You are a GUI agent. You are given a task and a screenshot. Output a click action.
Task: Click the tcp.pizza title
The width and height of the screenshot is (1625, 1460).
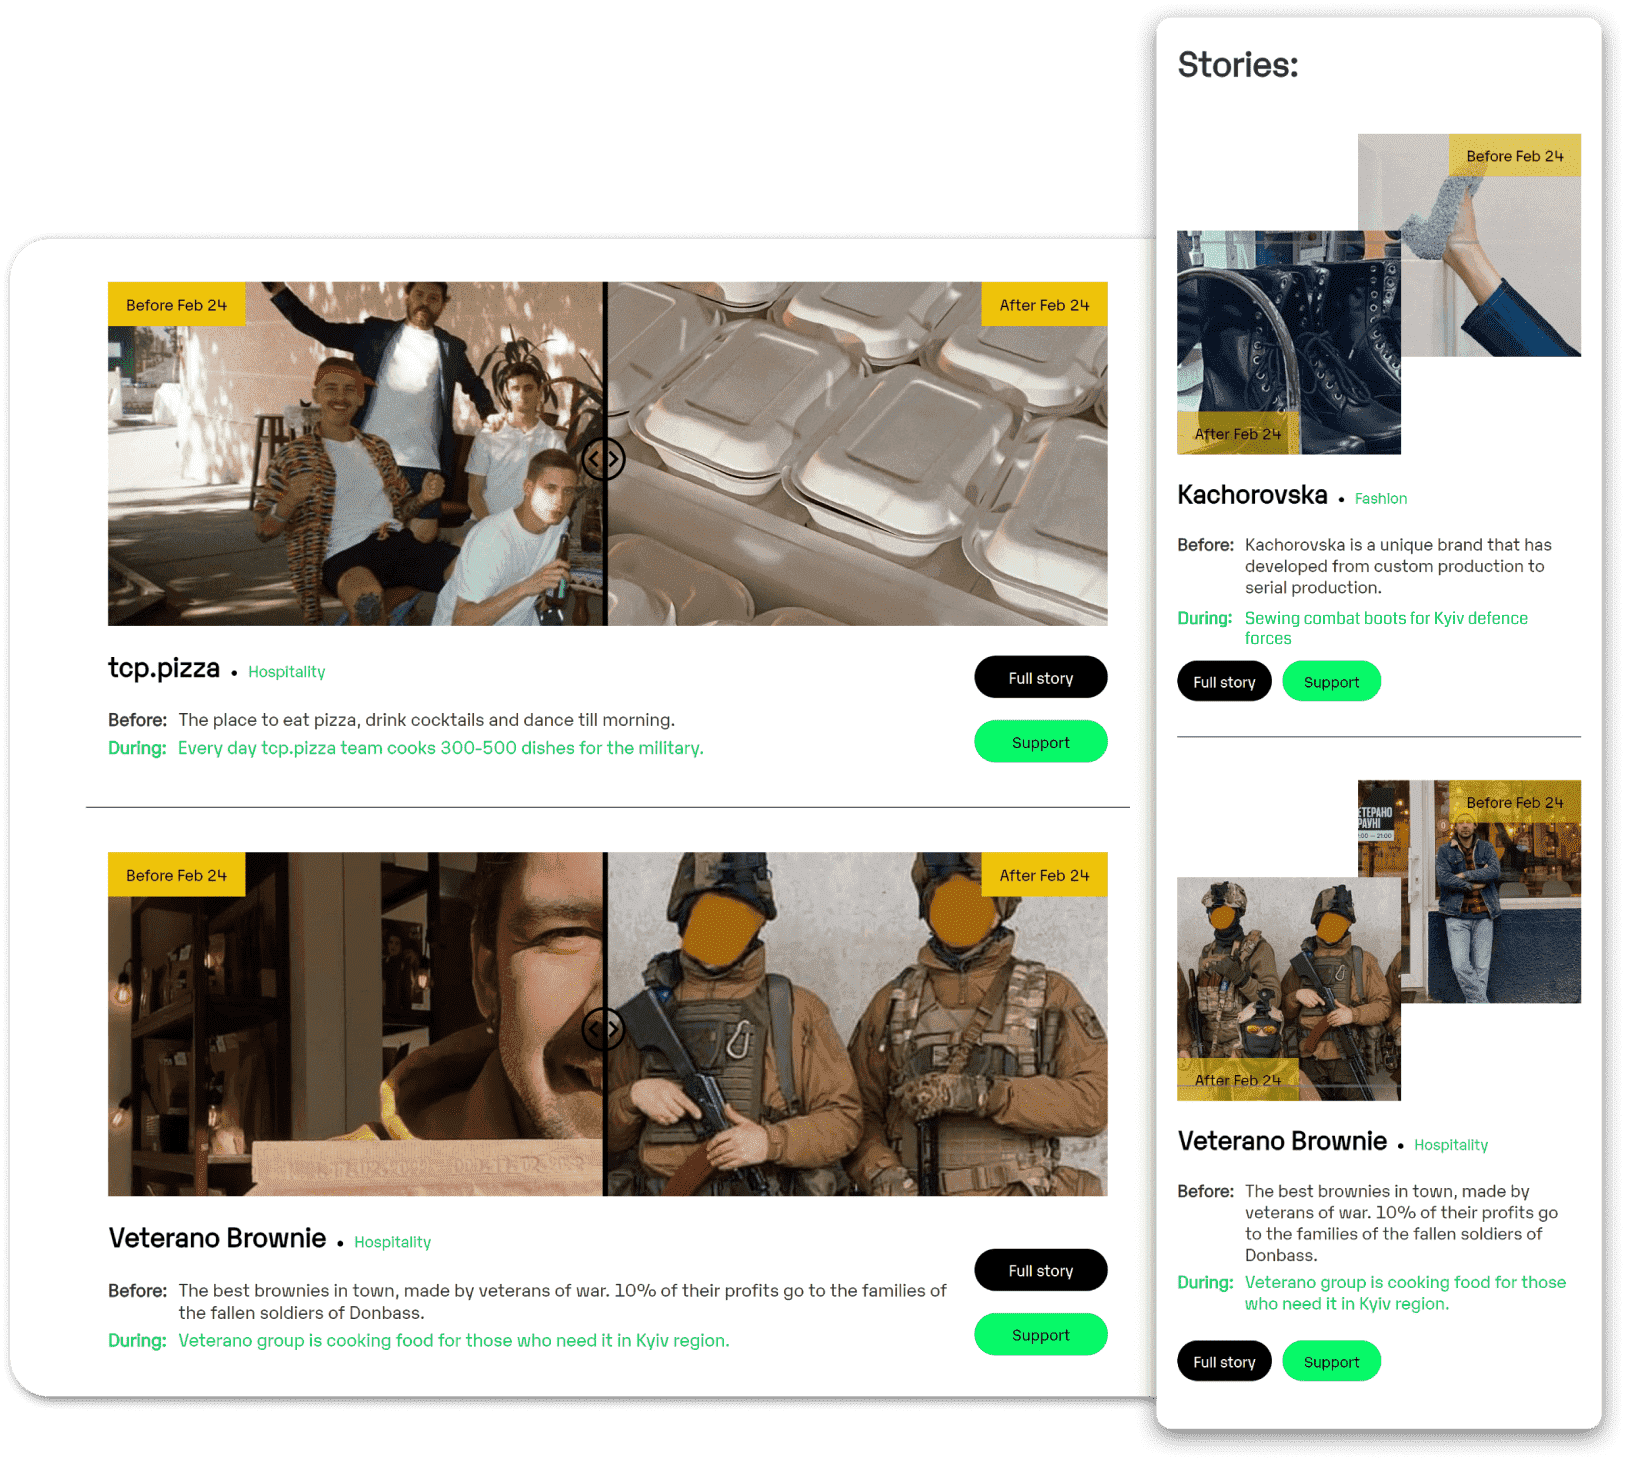(164, 667)
